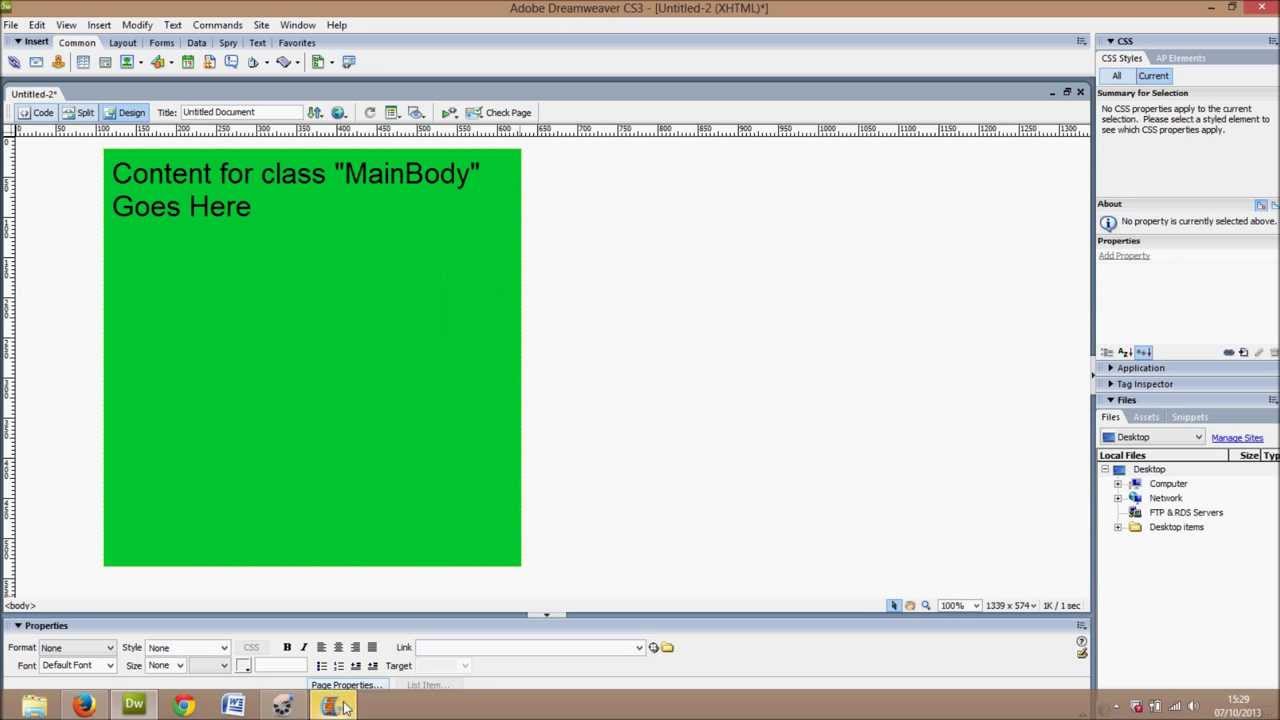Insert Comment icon in Common bar
Viewport: 1280px width, 720px height.
click(231, 62)
